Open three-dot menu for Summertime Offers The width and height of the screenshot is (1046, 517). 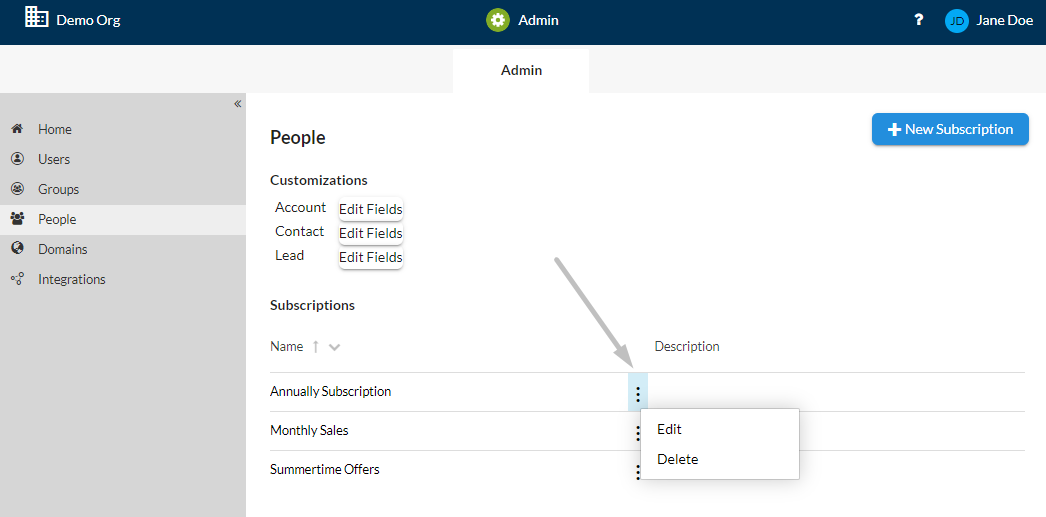tap(638, 473)
